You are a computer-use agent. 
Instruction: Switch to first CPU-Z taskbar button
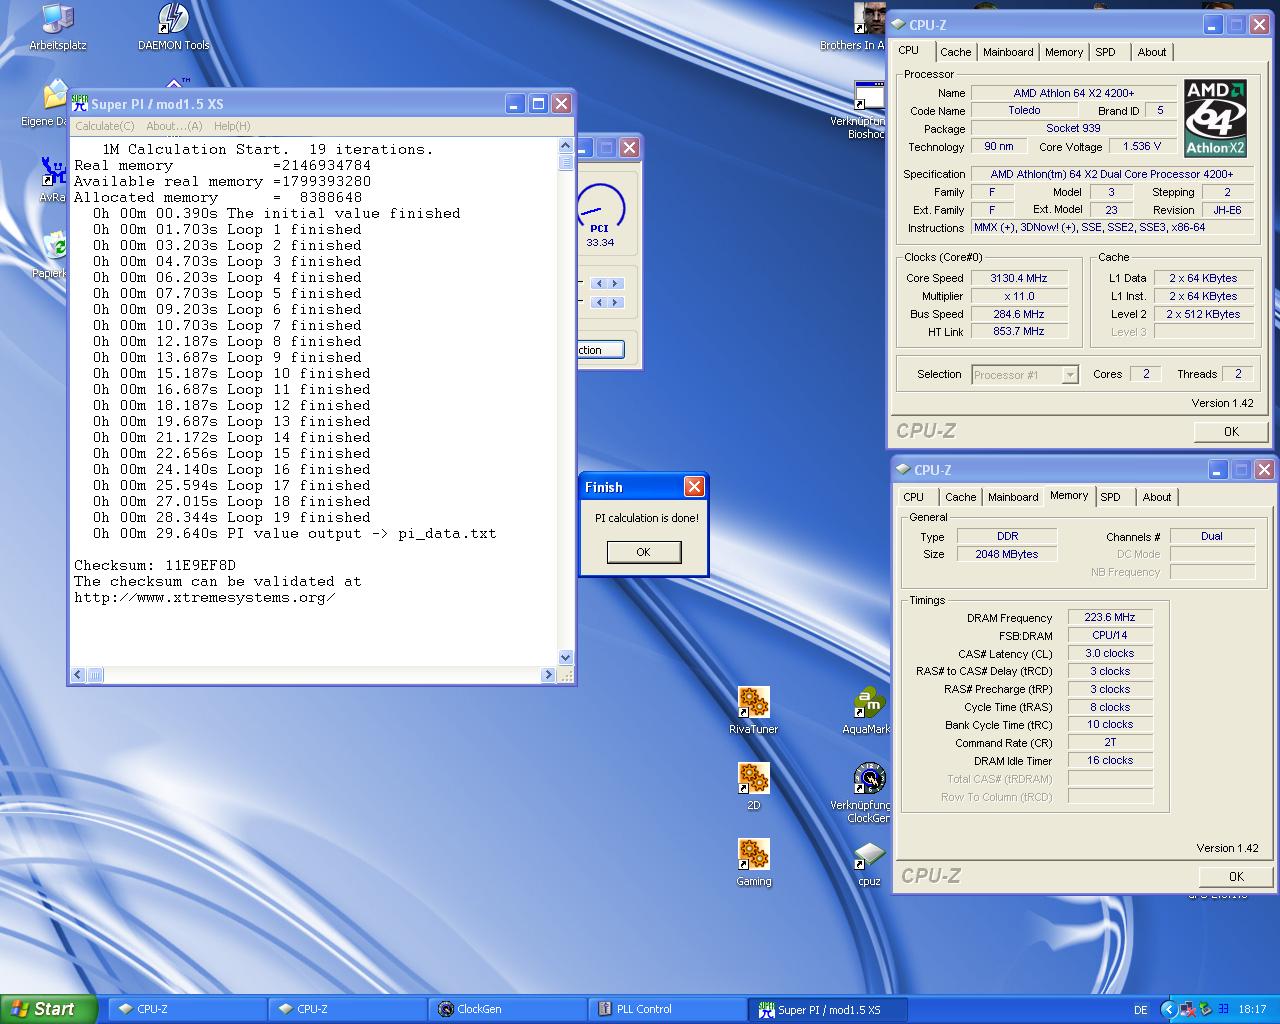click(187, 1009)
